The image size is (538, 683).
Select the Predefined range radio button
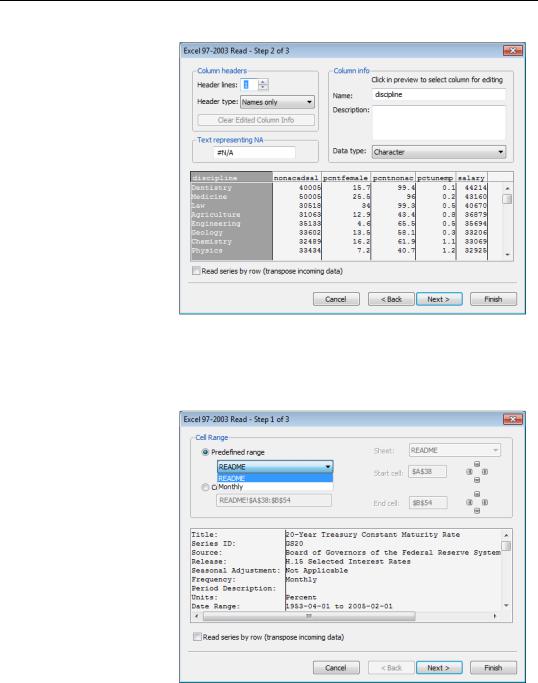point(205,452)
